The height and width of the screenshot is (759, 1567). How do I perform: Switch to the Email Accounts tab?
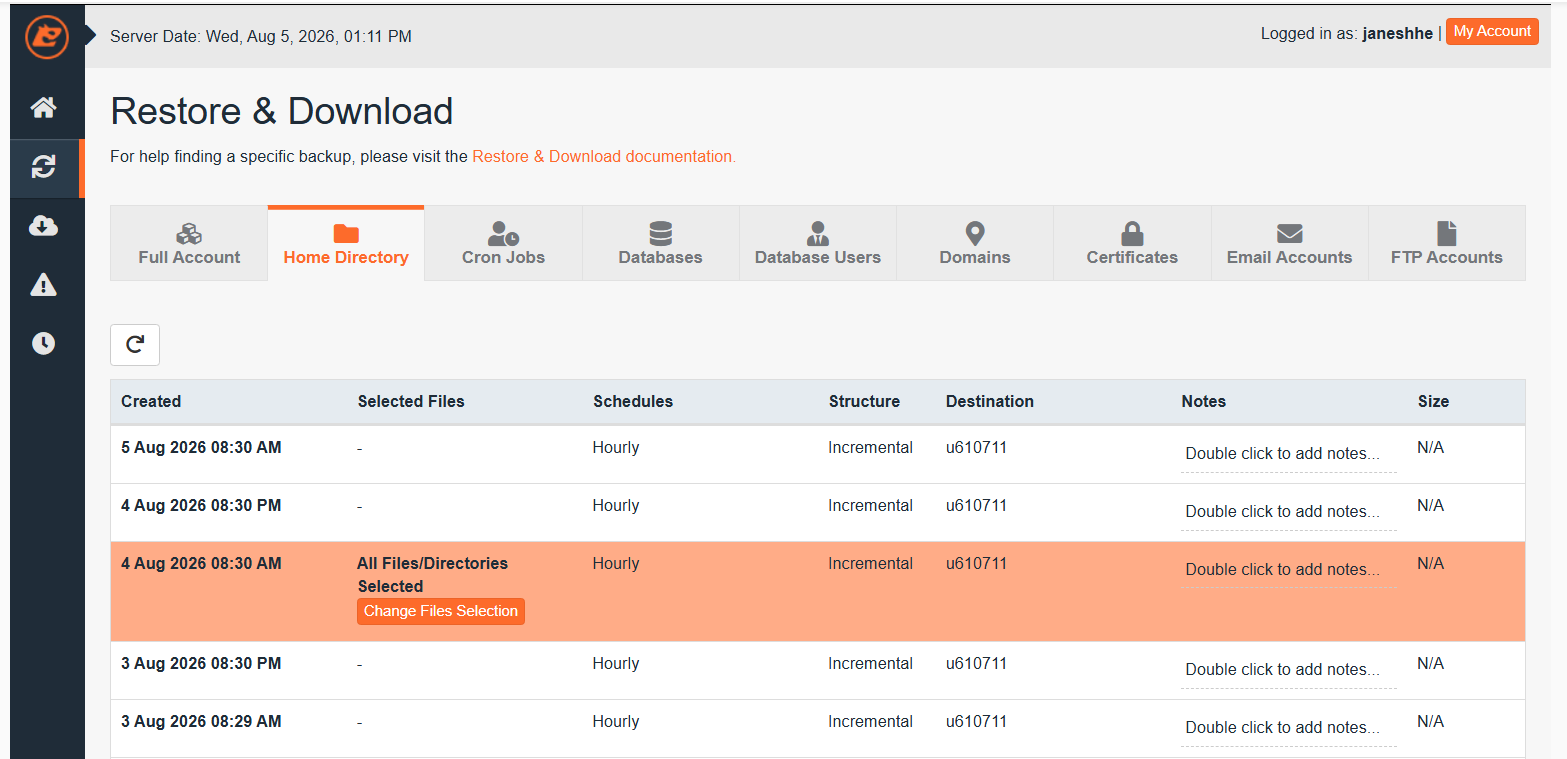click(1289, 243)
